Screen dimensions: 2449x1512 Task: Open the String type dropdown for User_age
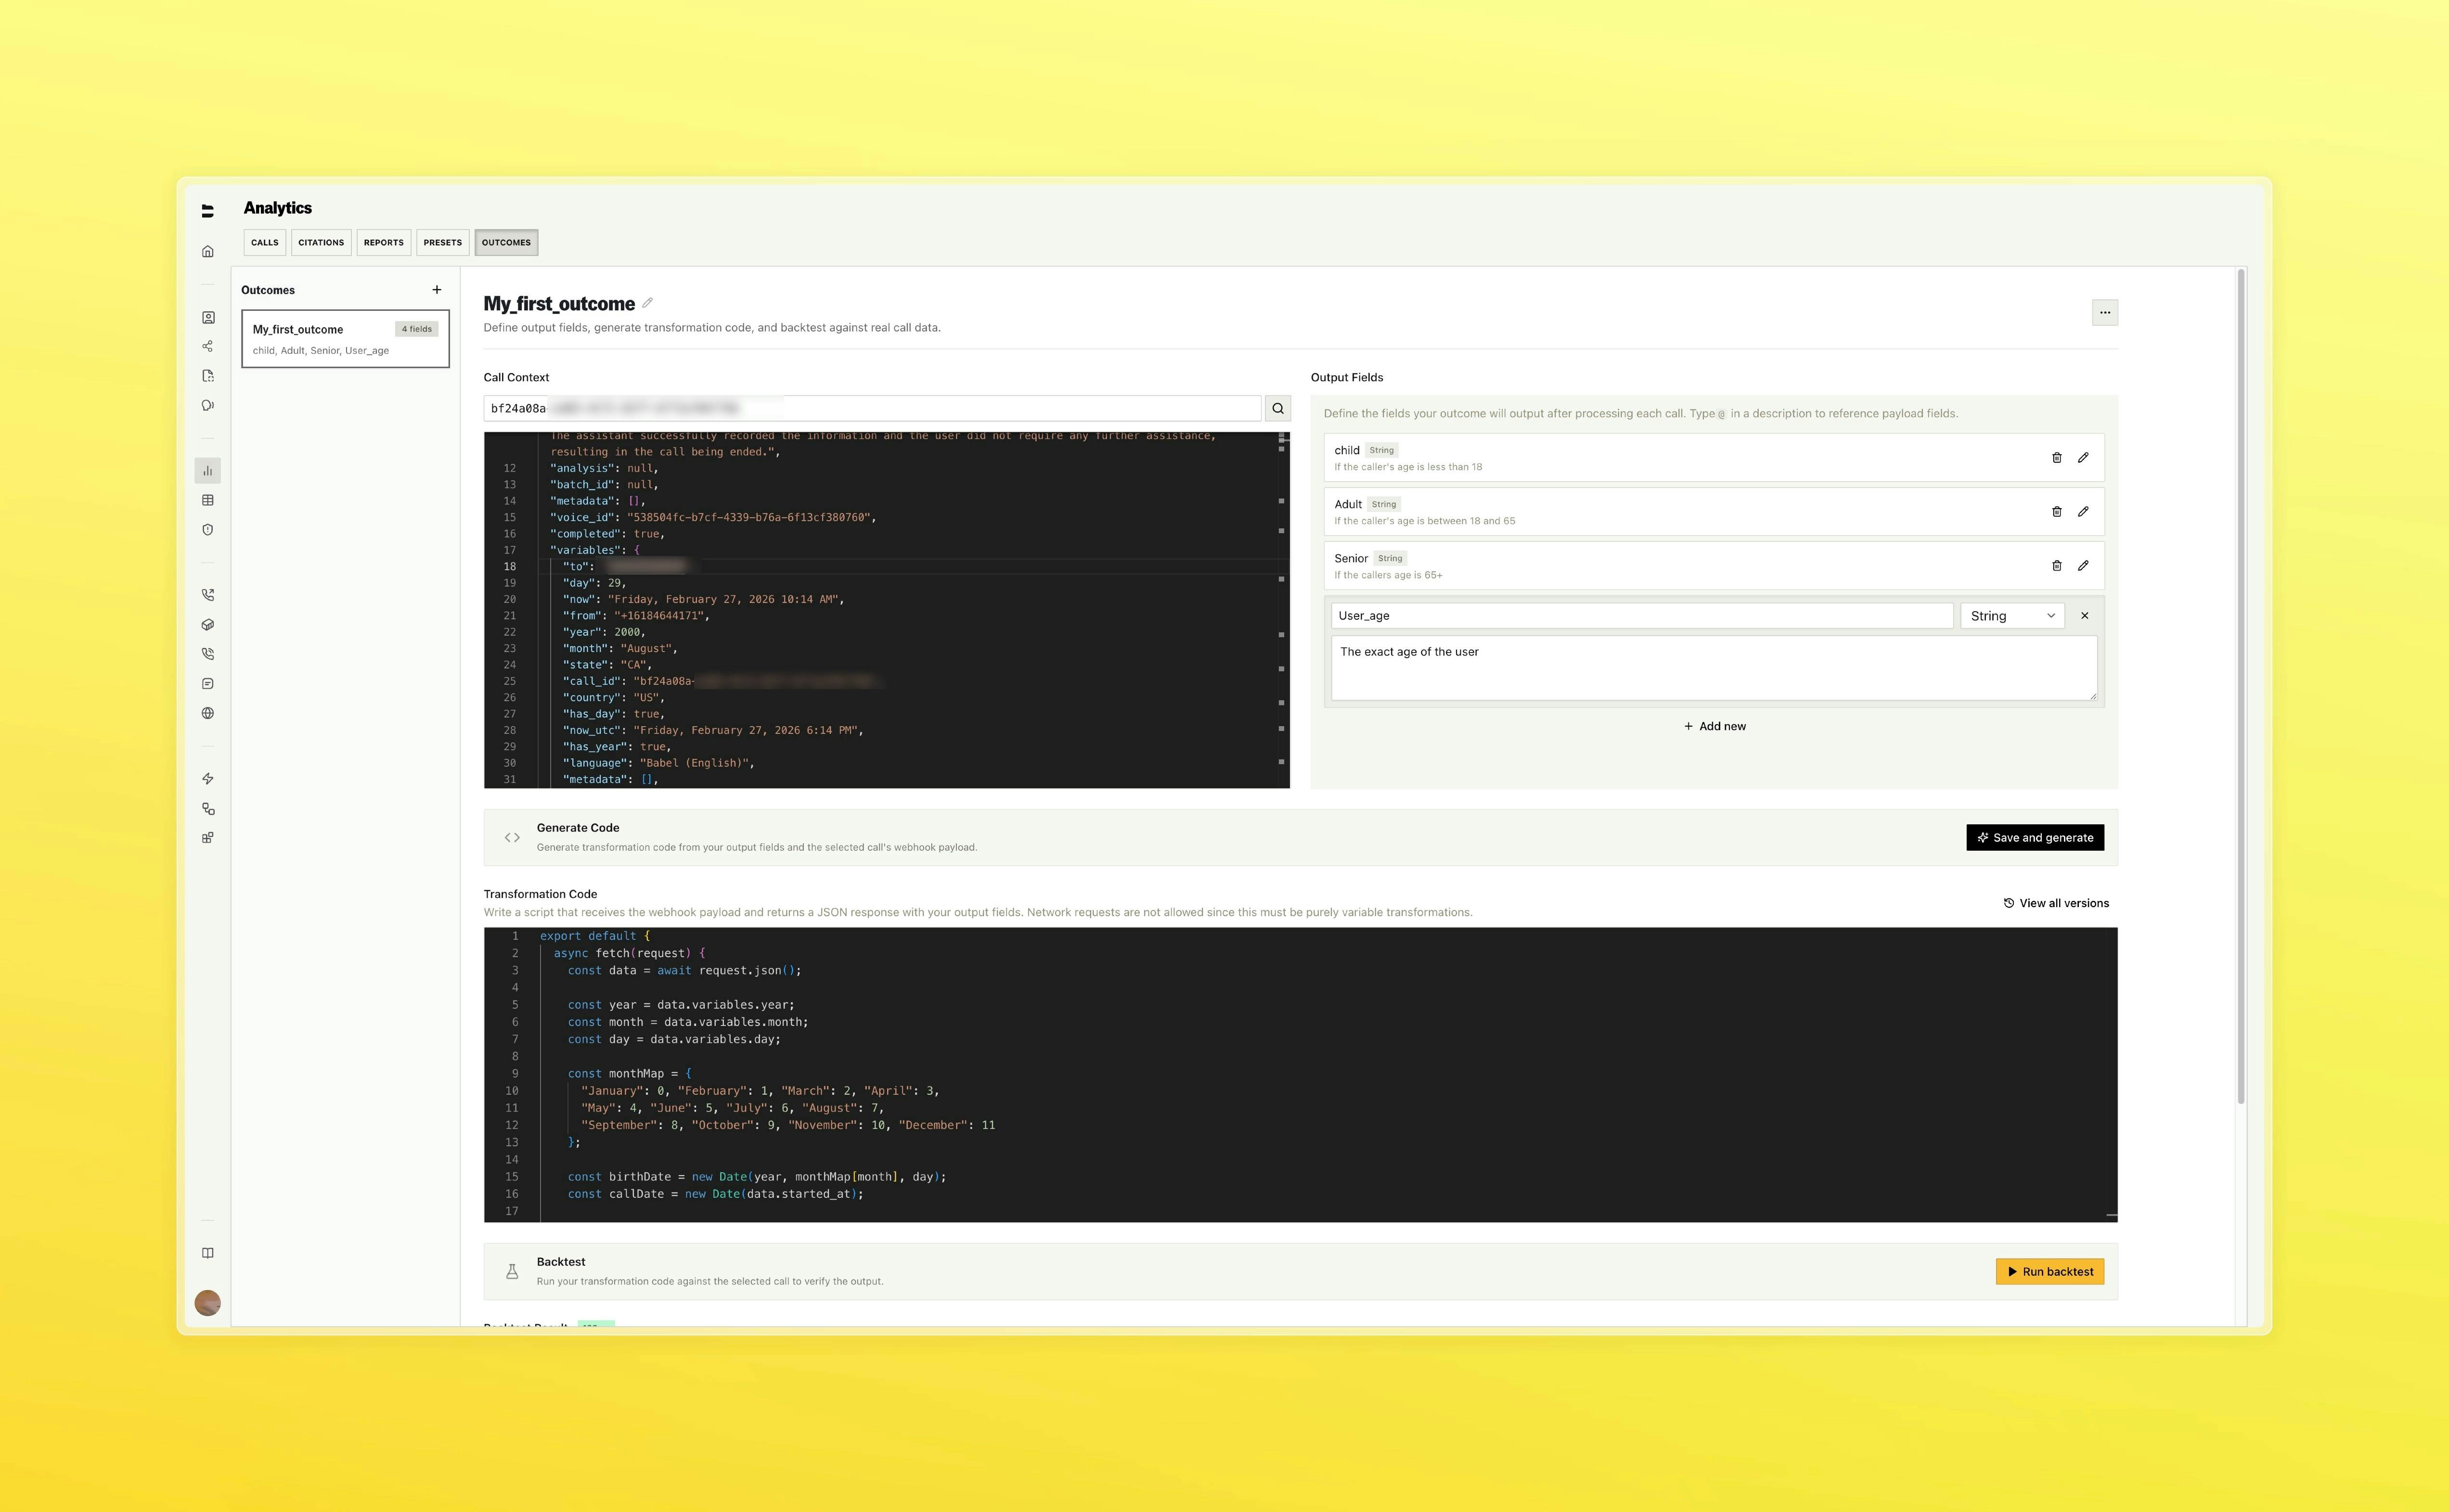coord(2012,615)
